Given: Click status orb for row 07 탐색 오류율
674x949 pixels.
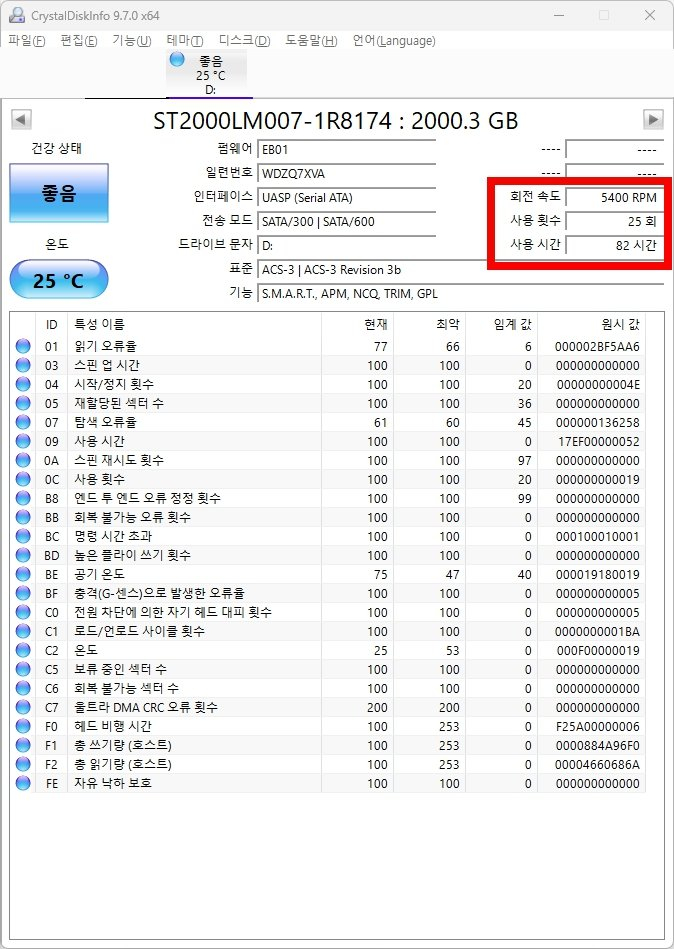Looking at the screenshot, I should click(x=23, y=422).
